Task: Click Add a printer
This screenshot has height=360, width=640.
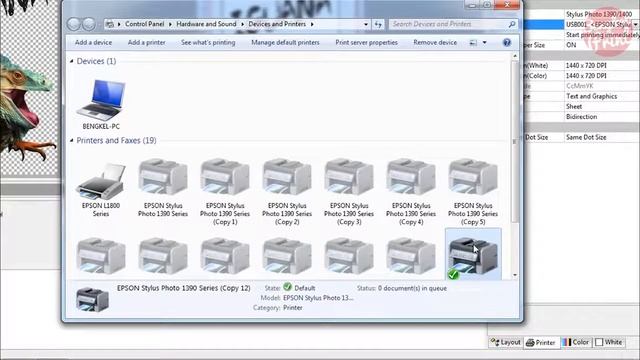Action: click(x=147, y=42)
